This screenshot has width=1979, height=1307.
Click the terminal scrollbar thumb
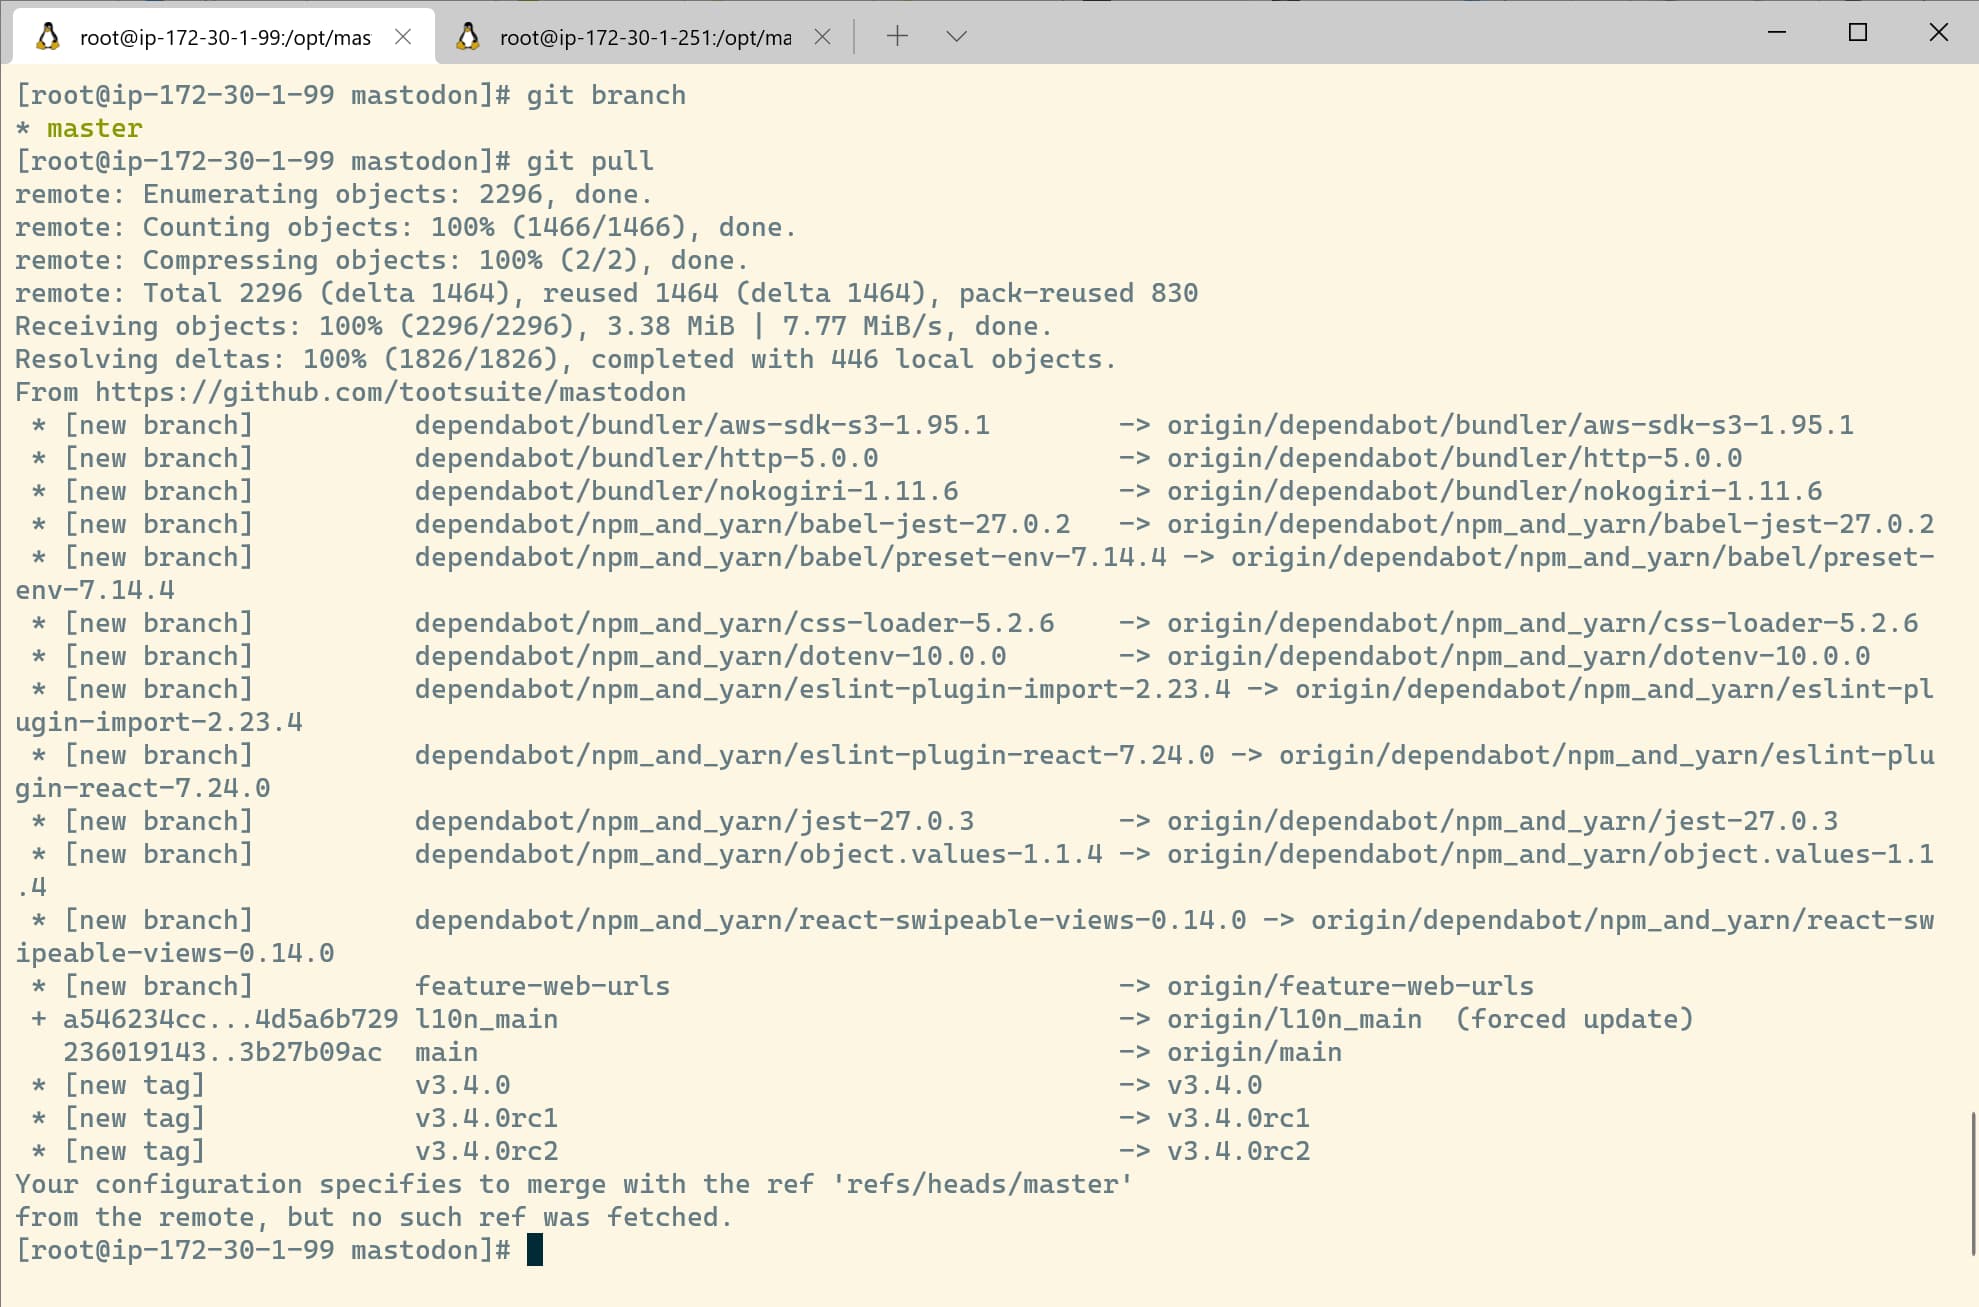coord(1973,1182)
